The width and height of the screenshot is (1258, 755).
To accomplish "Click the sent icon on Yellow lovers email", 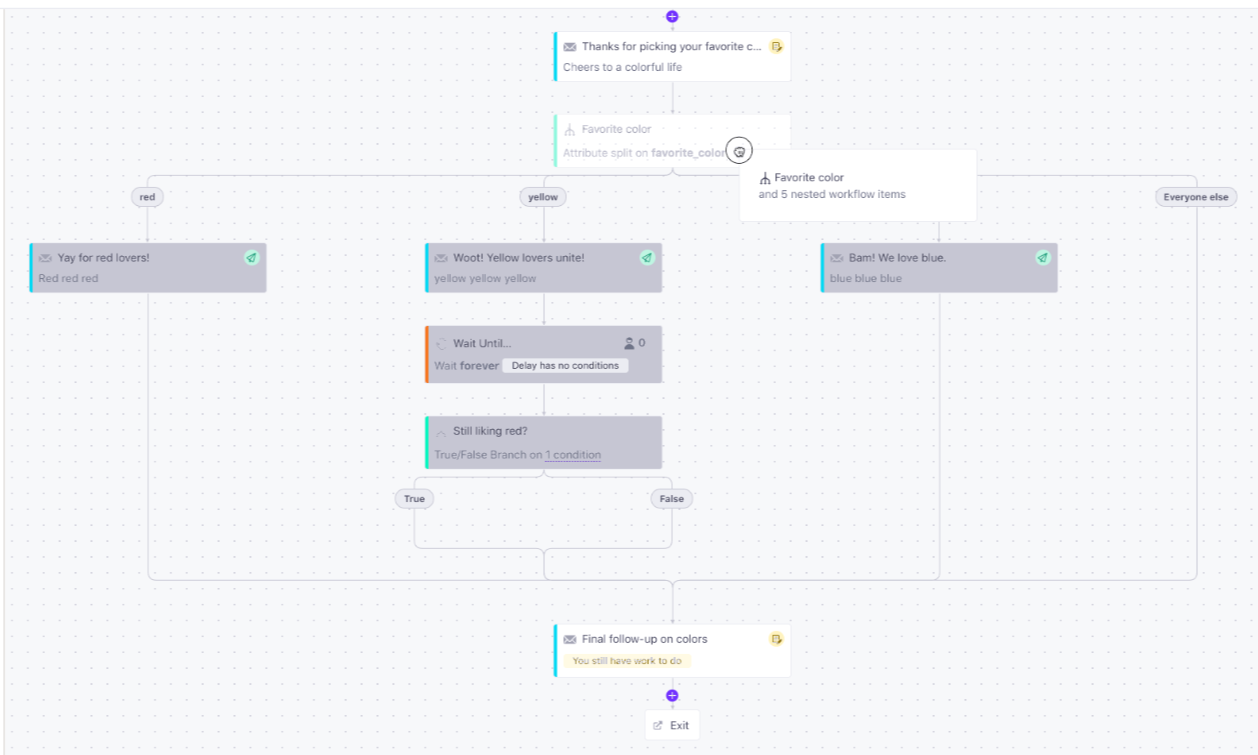I will pyautogui.click(x=647, y=257).
